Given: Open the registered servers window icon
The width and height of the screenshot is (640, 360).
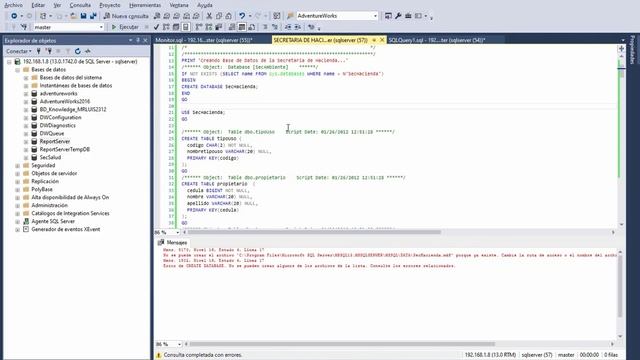Looking at the screenshot, I should click(x=388, y=16).
